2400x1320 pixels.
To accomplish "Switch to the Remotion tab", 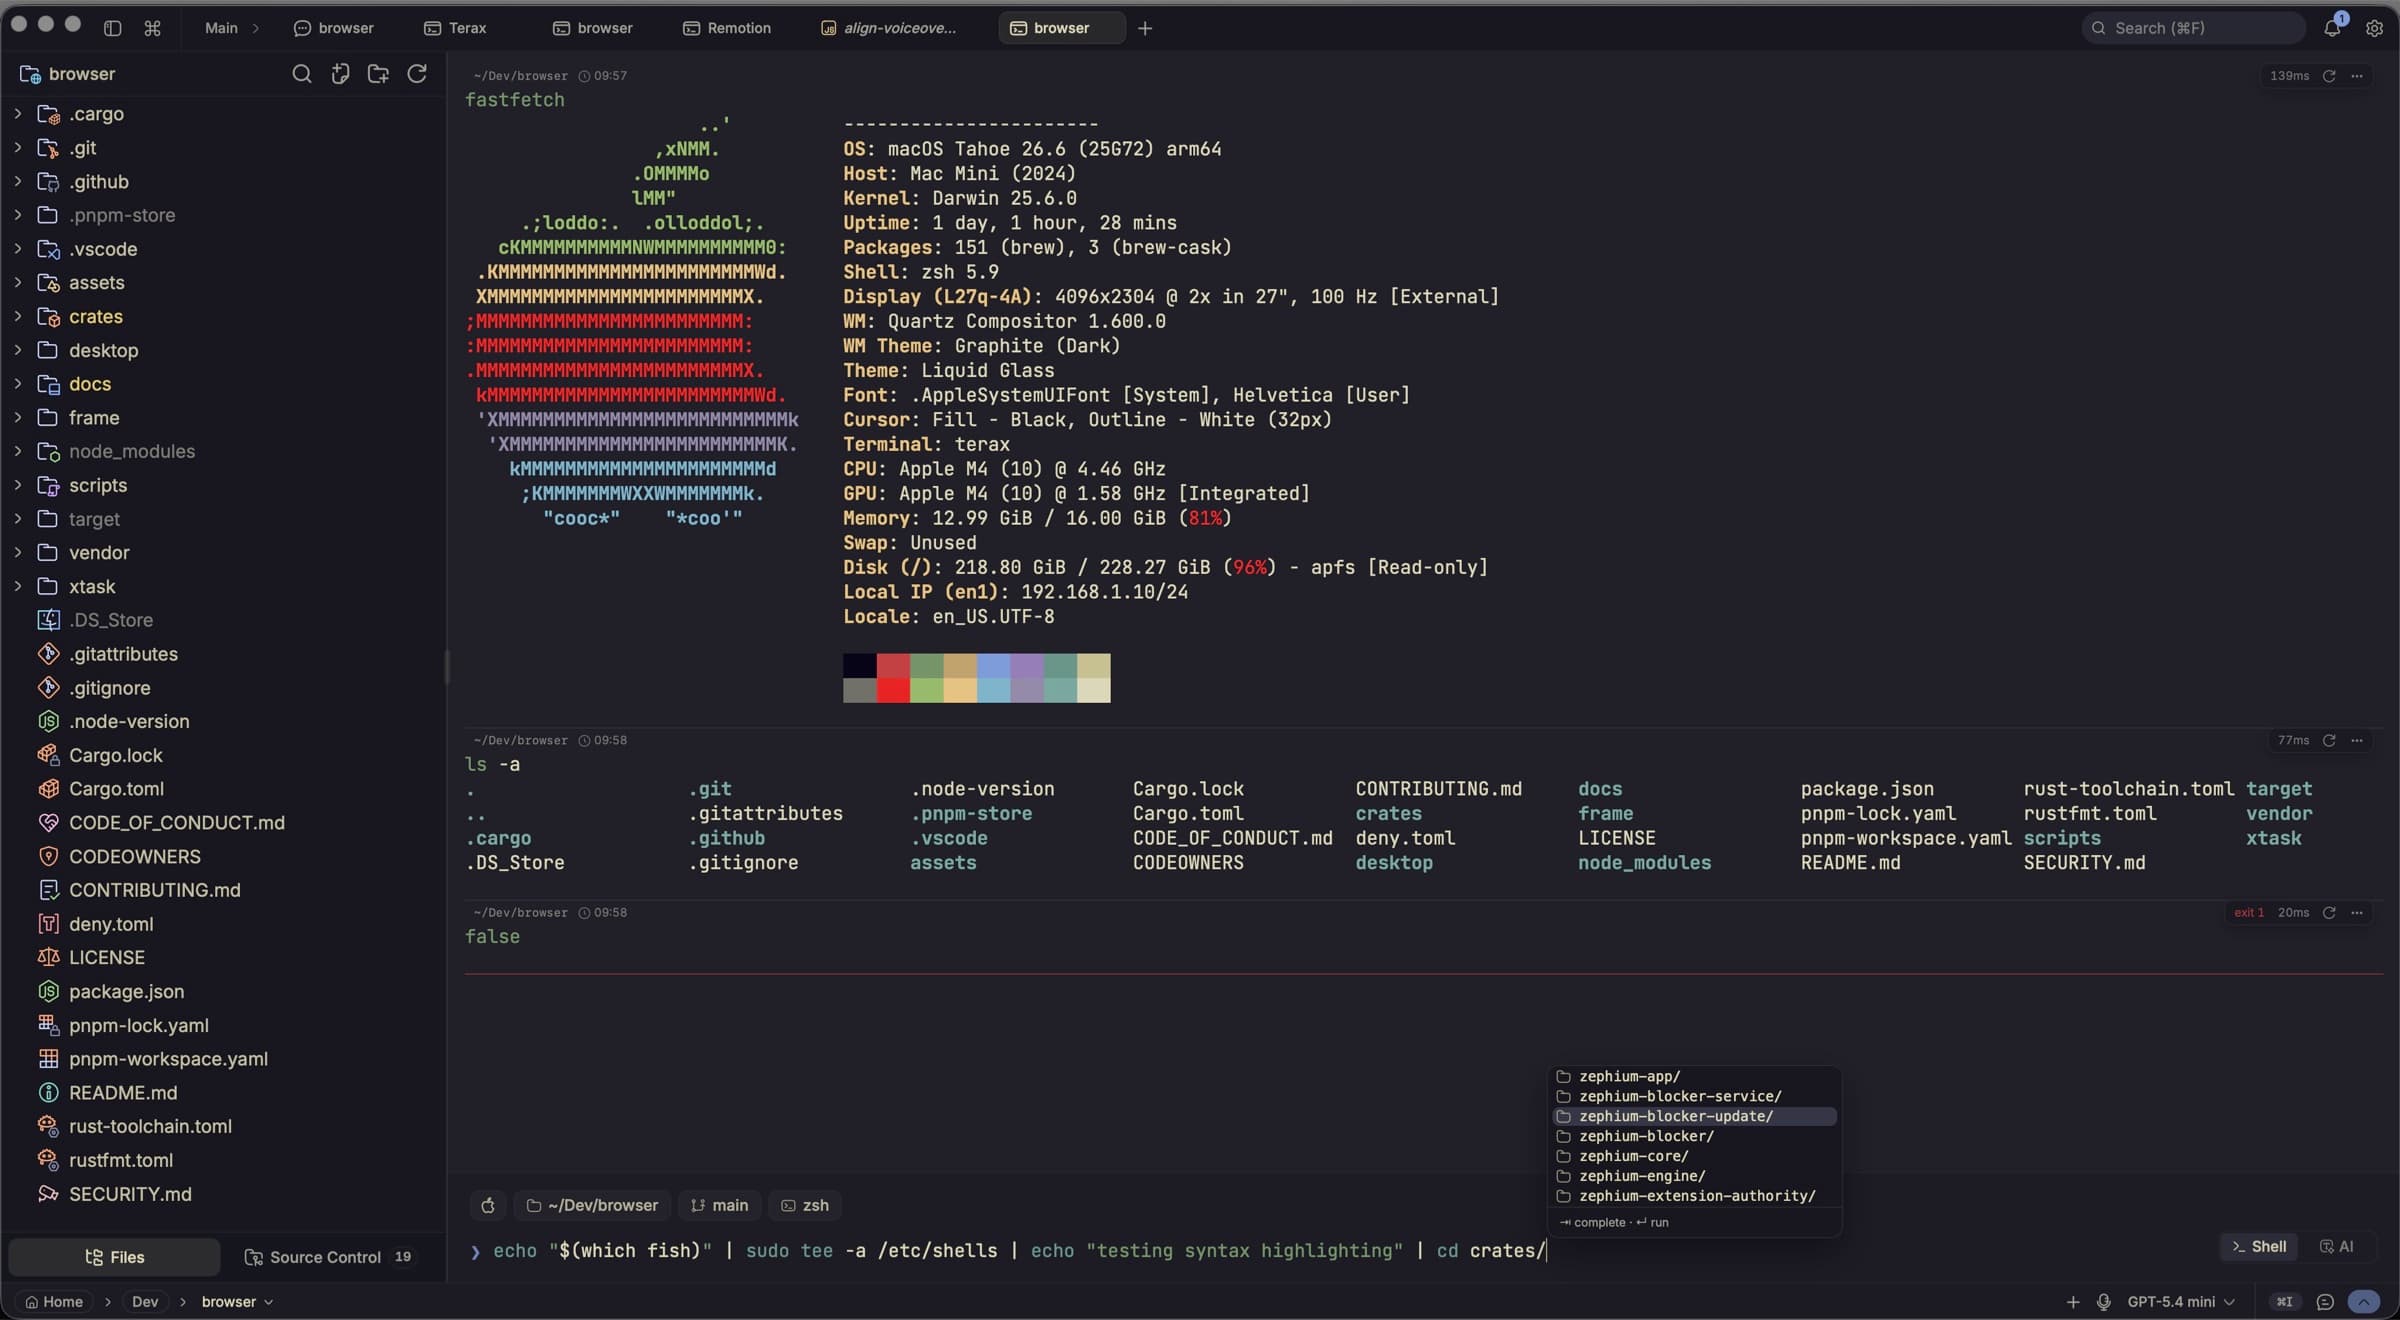I will click(727, 28).
